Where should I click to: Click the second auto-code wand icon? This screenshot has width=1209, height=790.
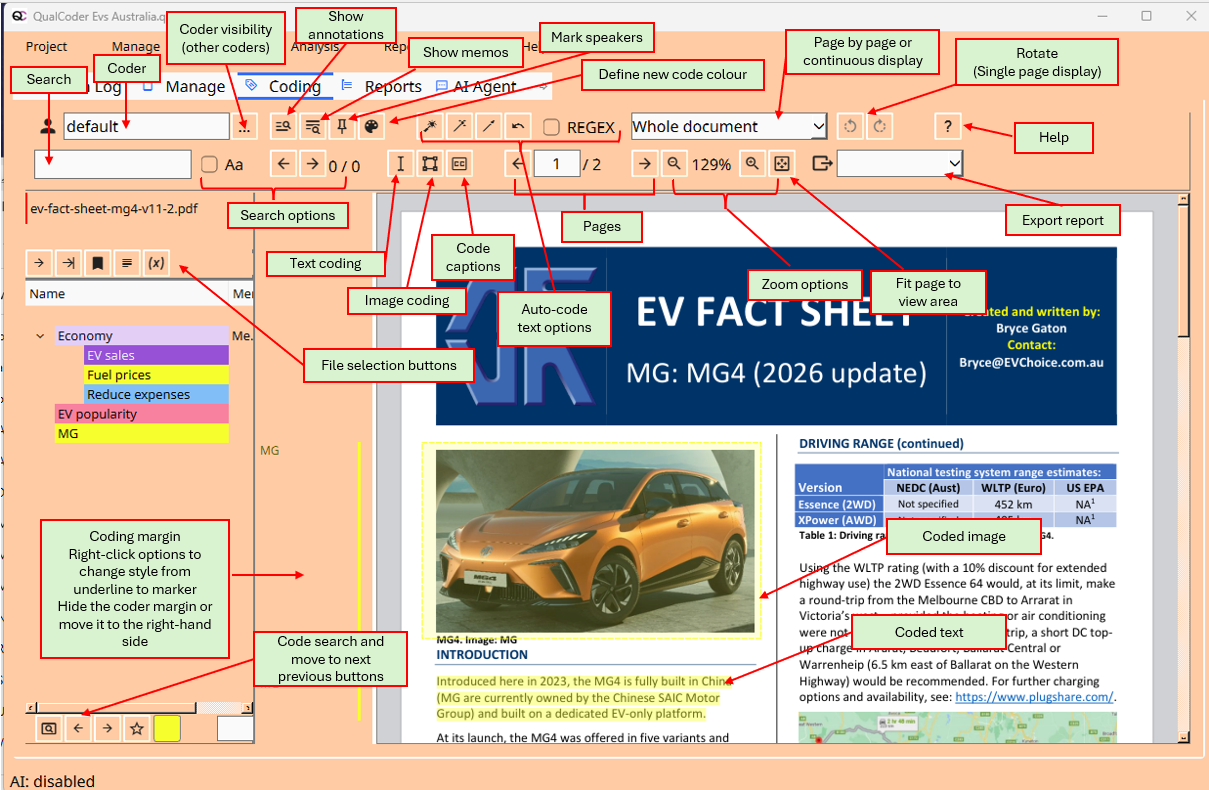(459, 126)
